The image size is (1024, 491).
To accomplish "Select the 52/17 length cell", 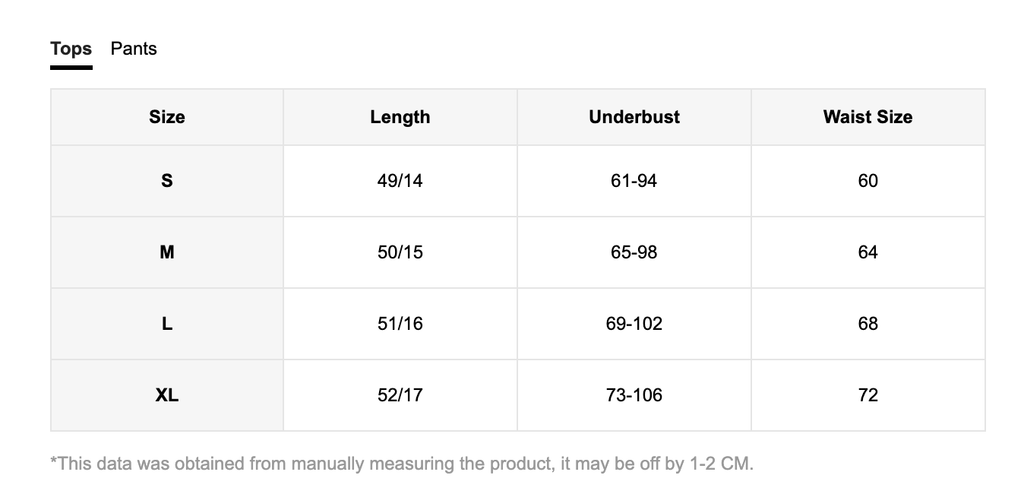I will (400, 395).
